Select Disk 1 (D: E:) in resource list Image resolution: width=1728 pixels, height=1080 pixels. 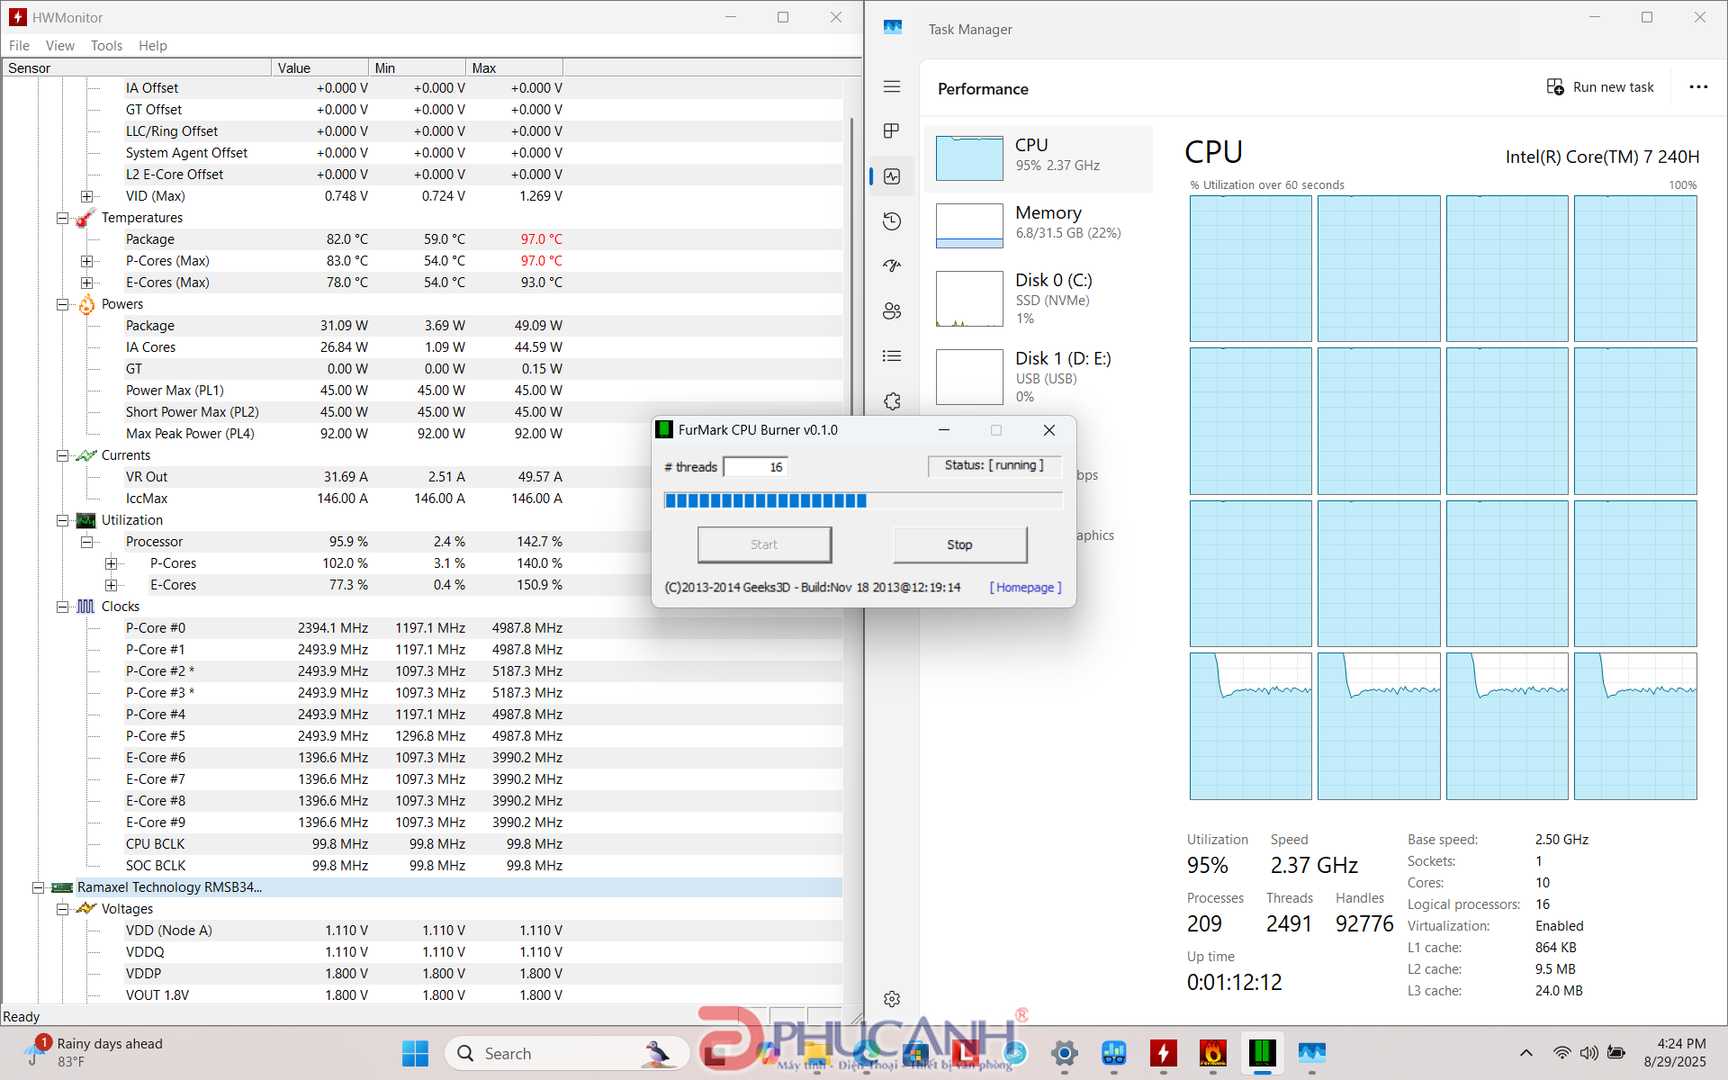[1039, 376]
